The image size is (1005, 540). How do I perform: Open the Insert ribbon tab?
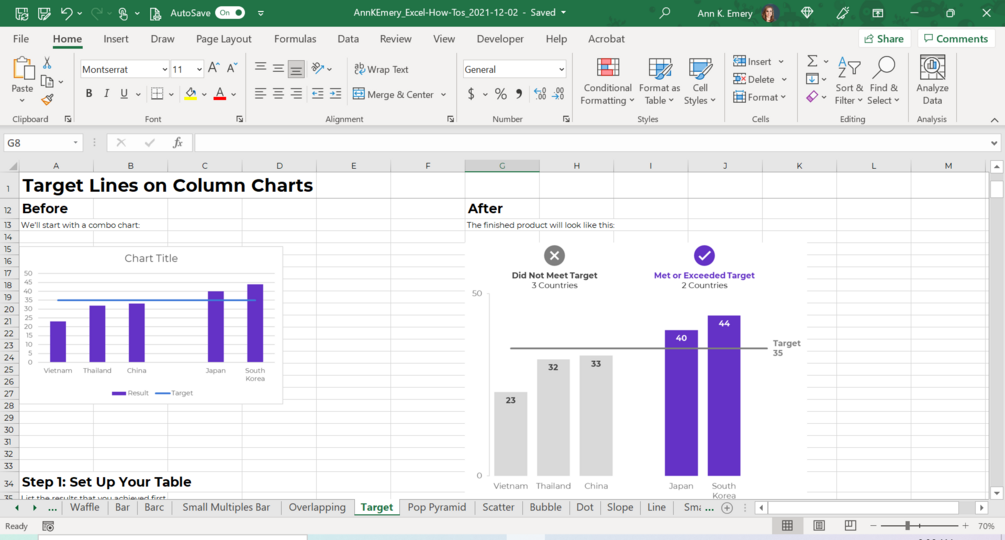click(116, 39)
